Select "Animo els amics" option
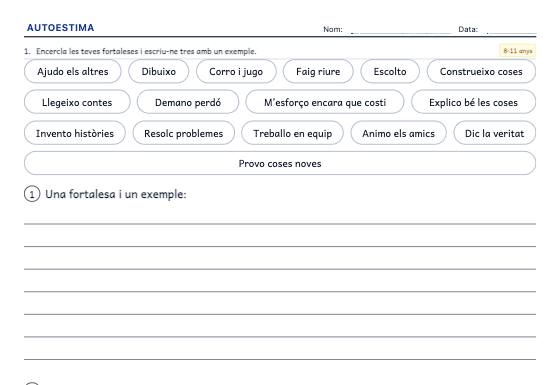The width and height of the screenshot is (560, 385). 399,133
